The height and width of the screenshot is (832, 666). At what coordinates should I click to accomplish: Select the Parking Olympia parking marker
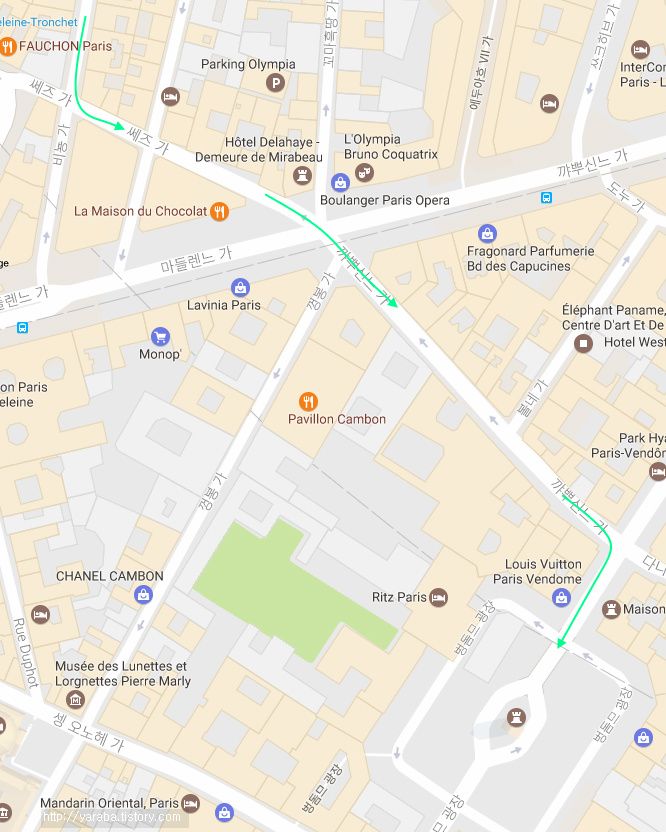(275, 83)
